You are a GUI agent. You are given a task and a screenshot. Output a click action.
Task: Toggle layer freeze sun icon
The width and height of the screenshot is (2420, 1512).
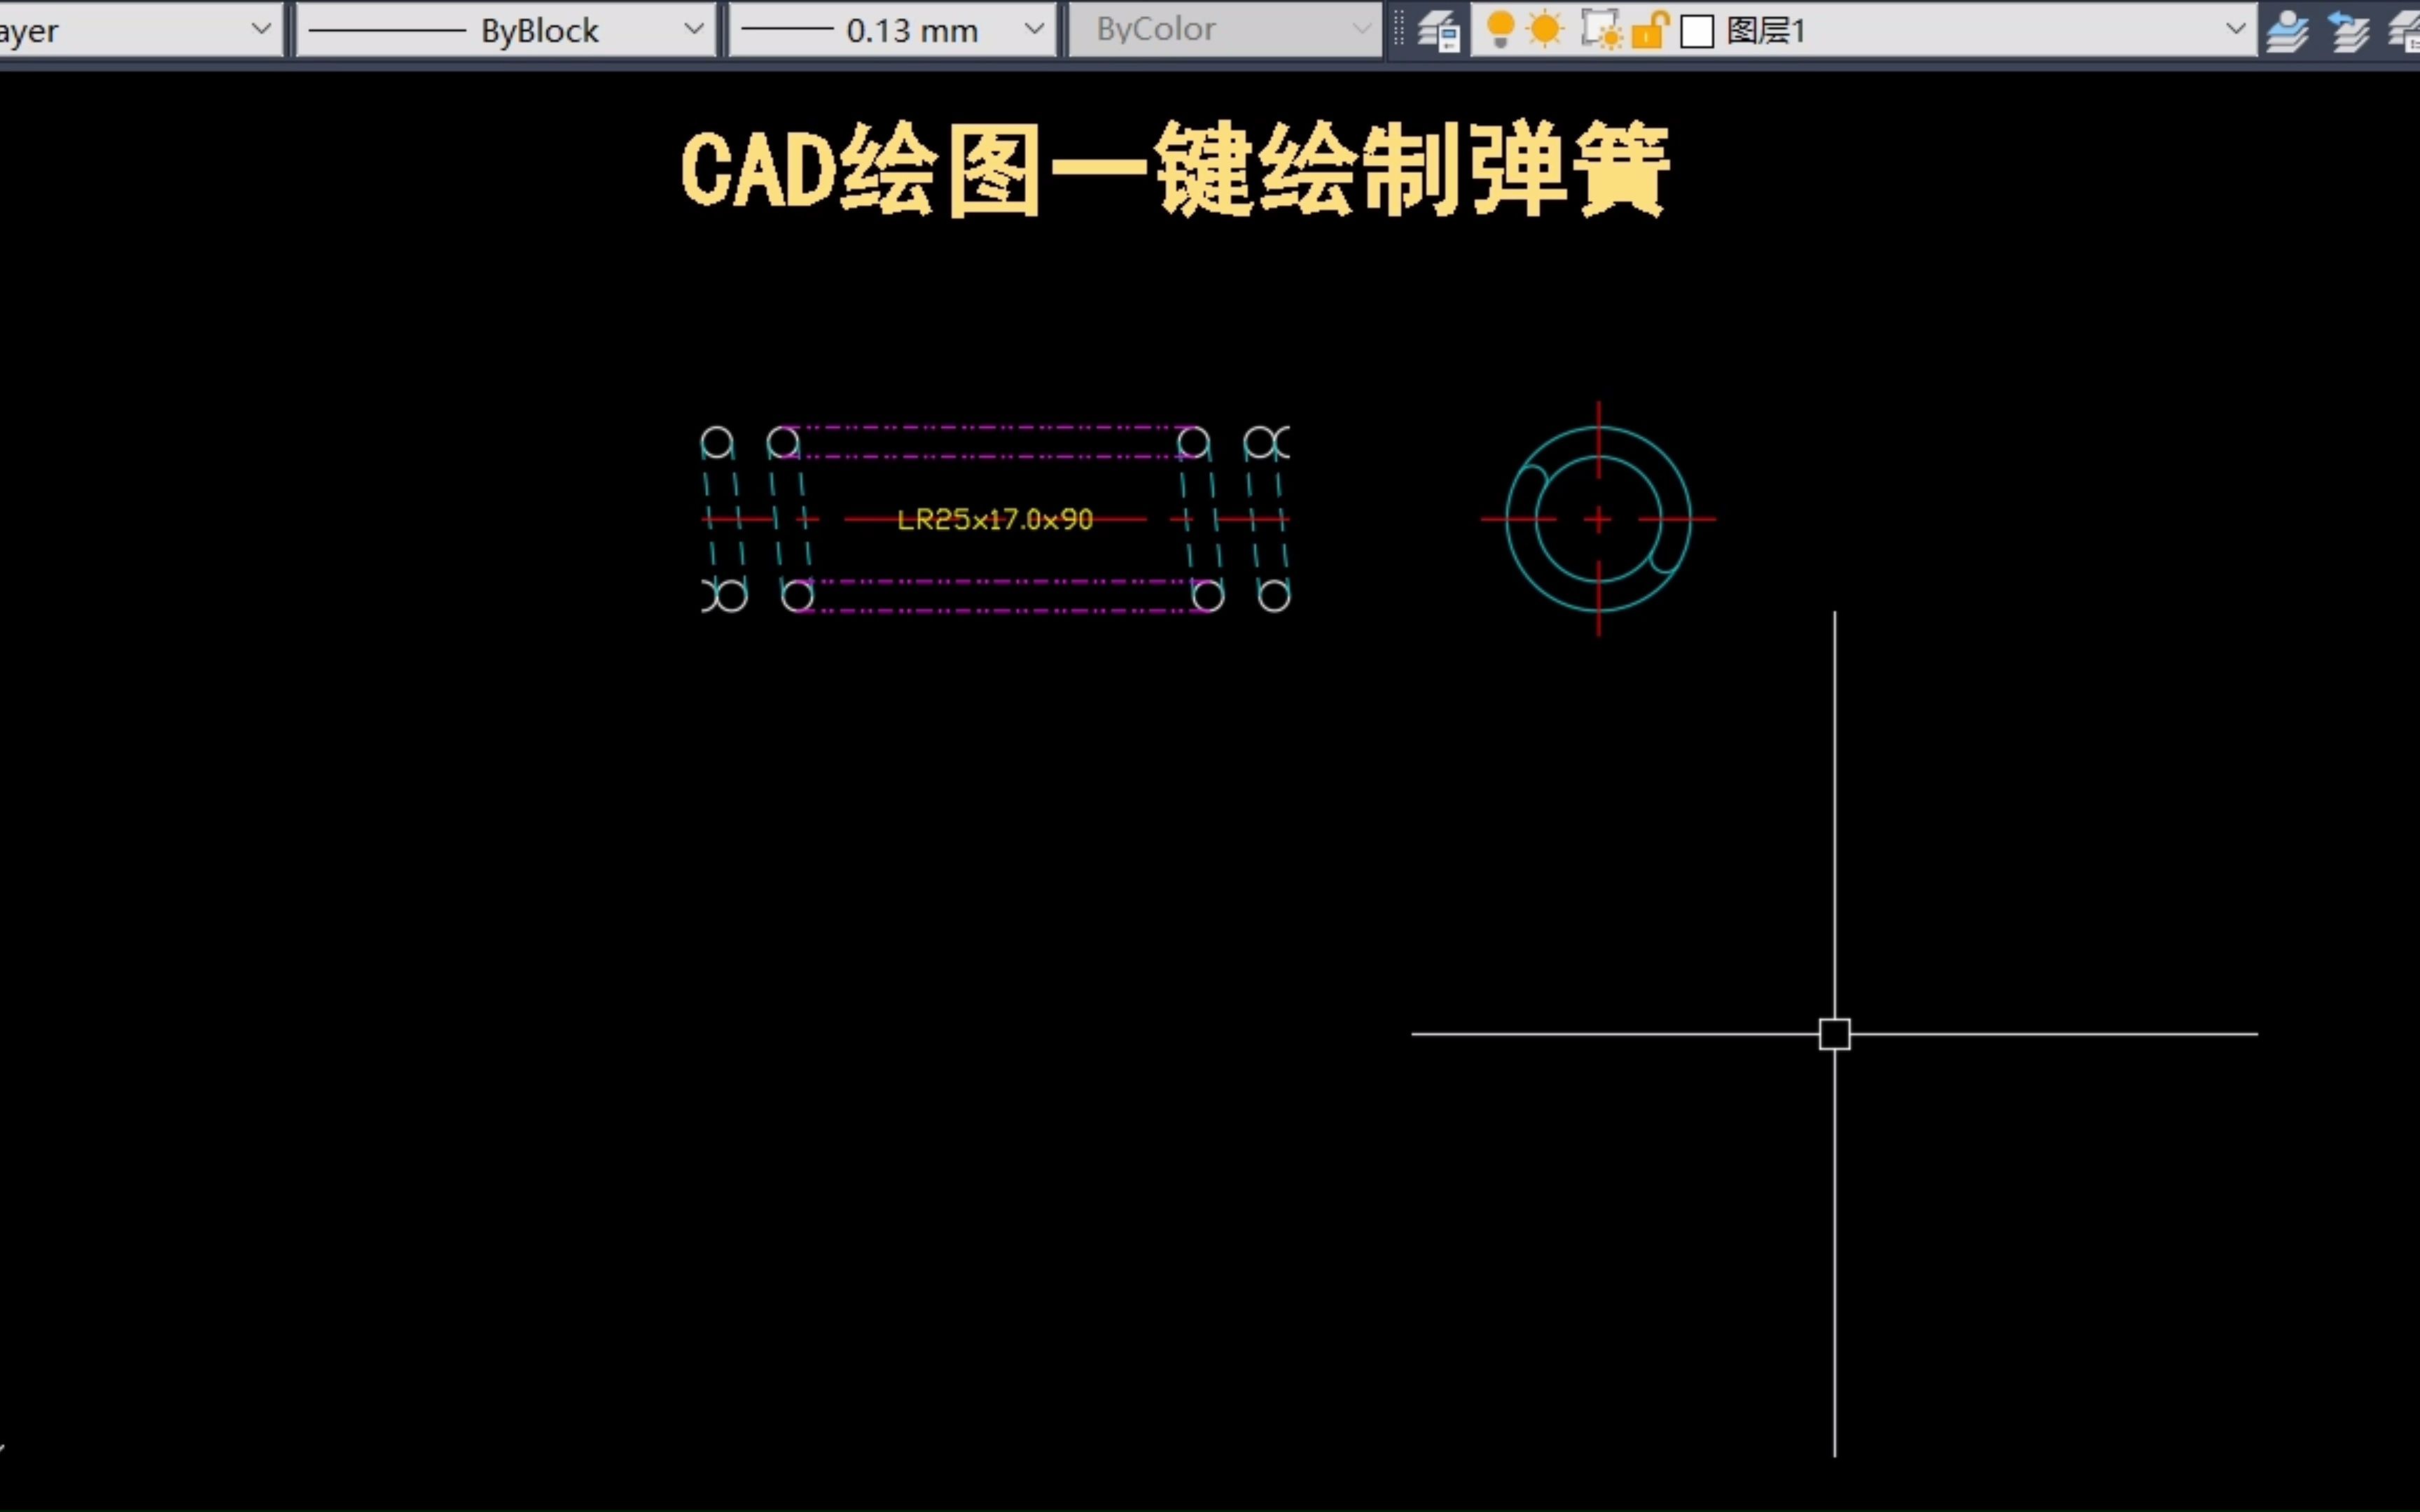point(1545,29)
